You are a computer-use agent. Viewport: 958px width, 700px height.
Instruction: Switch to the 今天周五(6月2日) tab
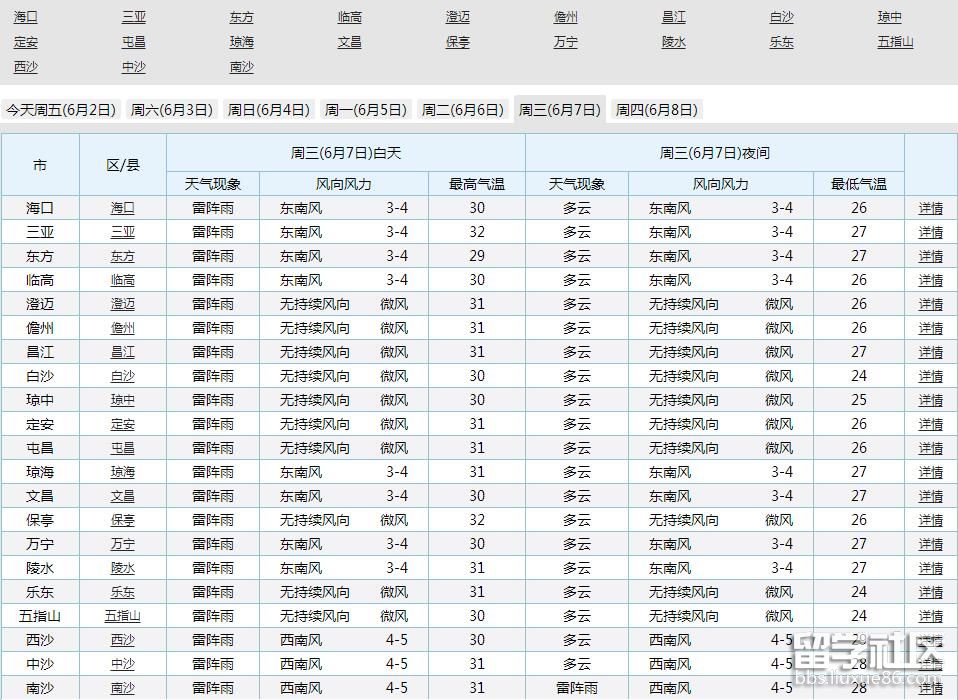[x=63, y=110]
